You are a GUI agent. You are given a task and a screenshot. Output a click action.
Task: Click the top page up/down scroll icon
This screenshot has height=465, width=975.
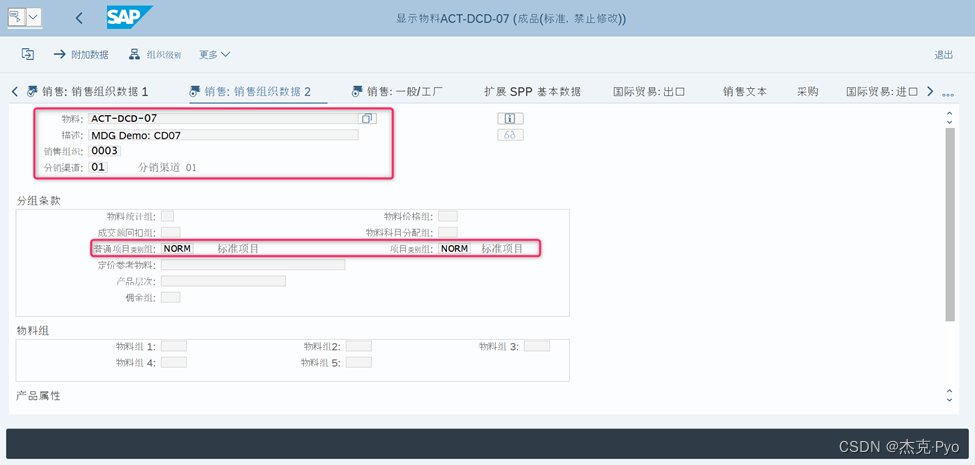click(x=949, y=116)
